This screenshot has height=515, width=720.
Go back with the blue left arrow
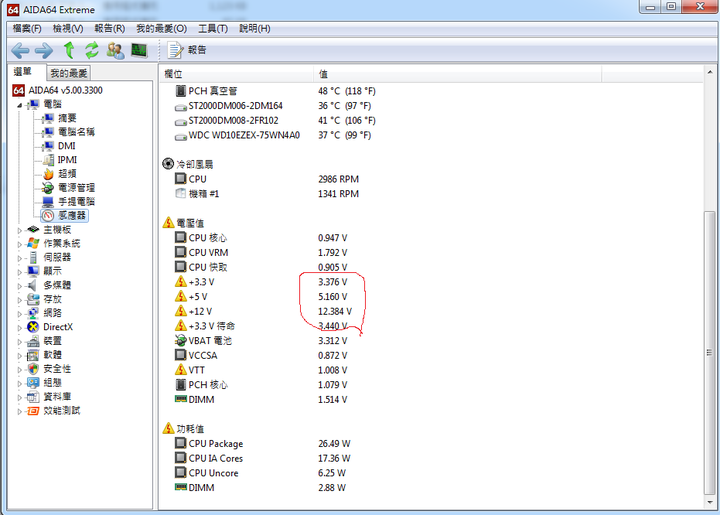click(x=20, y=50)
